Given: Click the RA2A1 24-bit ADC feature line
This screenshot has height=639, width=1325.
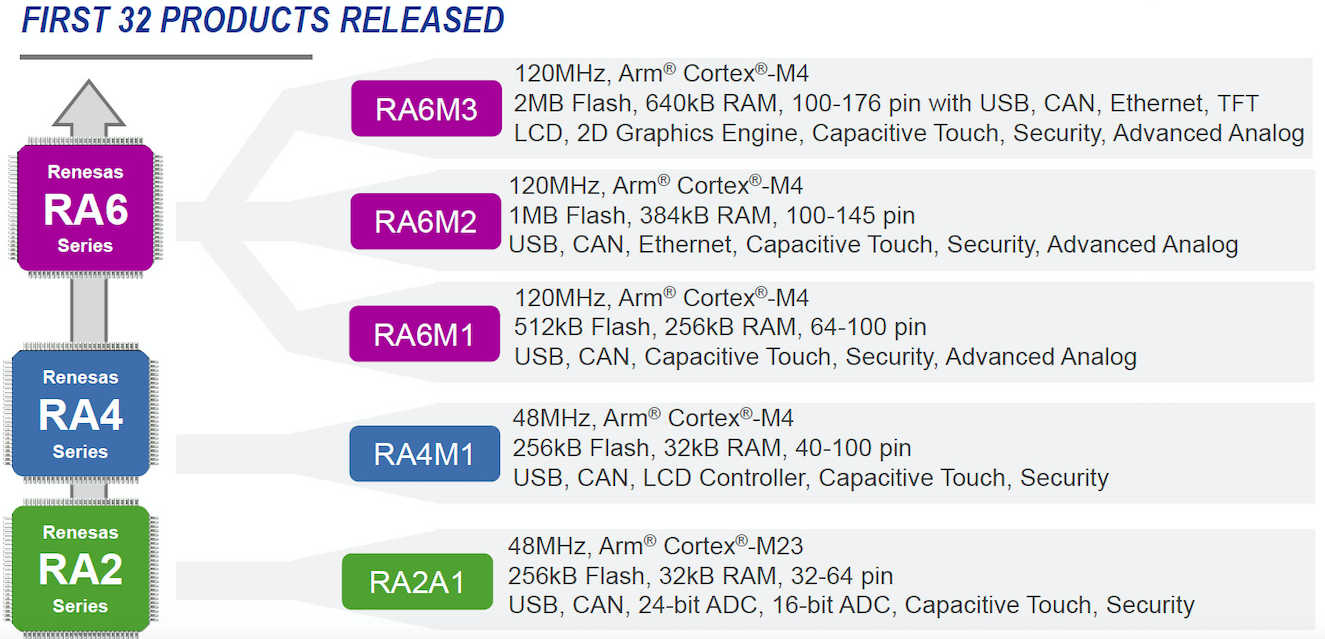Looking at the screenshot, I should [851, 605].
